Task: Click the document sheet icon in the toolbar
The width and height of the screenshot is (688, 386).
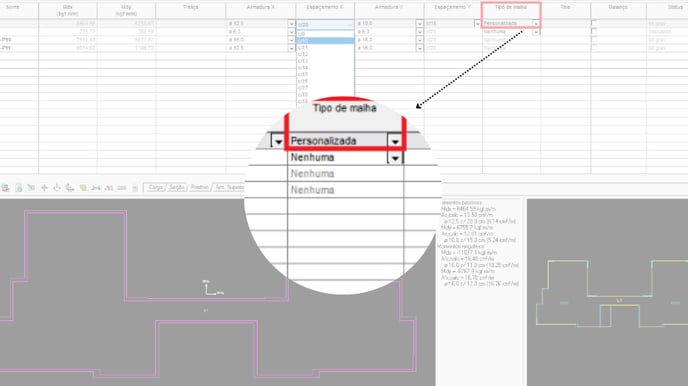Action: (x=18, y=188)
